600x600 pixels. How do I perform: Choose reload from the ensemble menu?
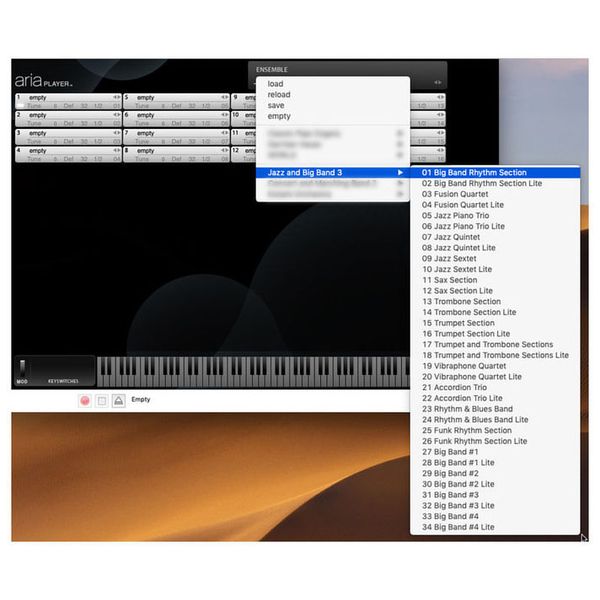click(278, 95)
